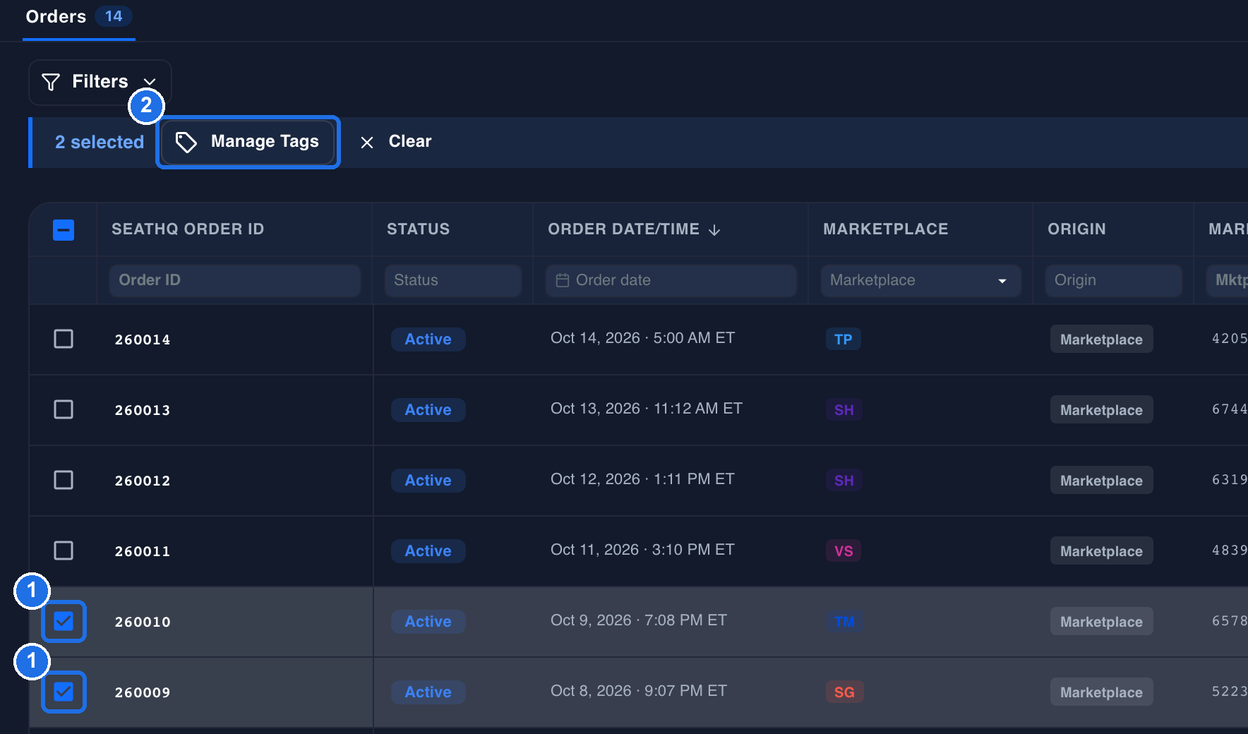Click date Oct 8, 2026 · 9:07 PM ET

pos(638,690)
